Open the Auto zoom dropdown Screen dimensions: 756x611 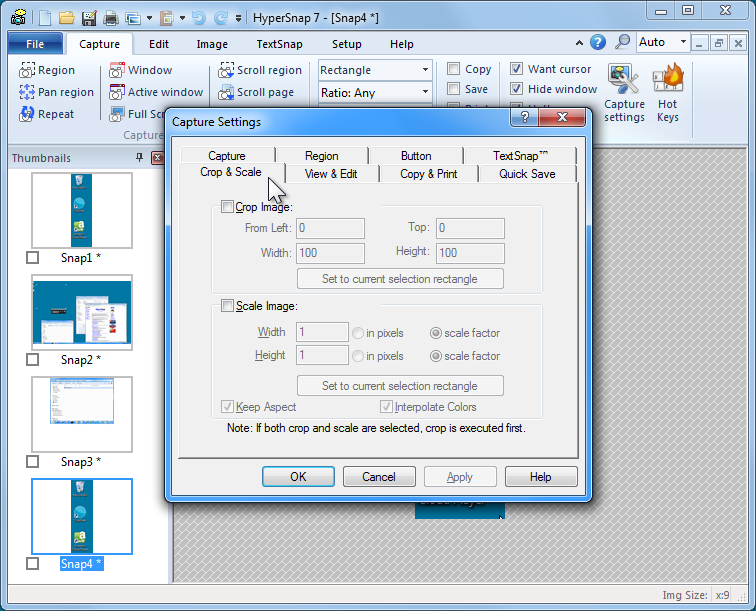point(684,42)
